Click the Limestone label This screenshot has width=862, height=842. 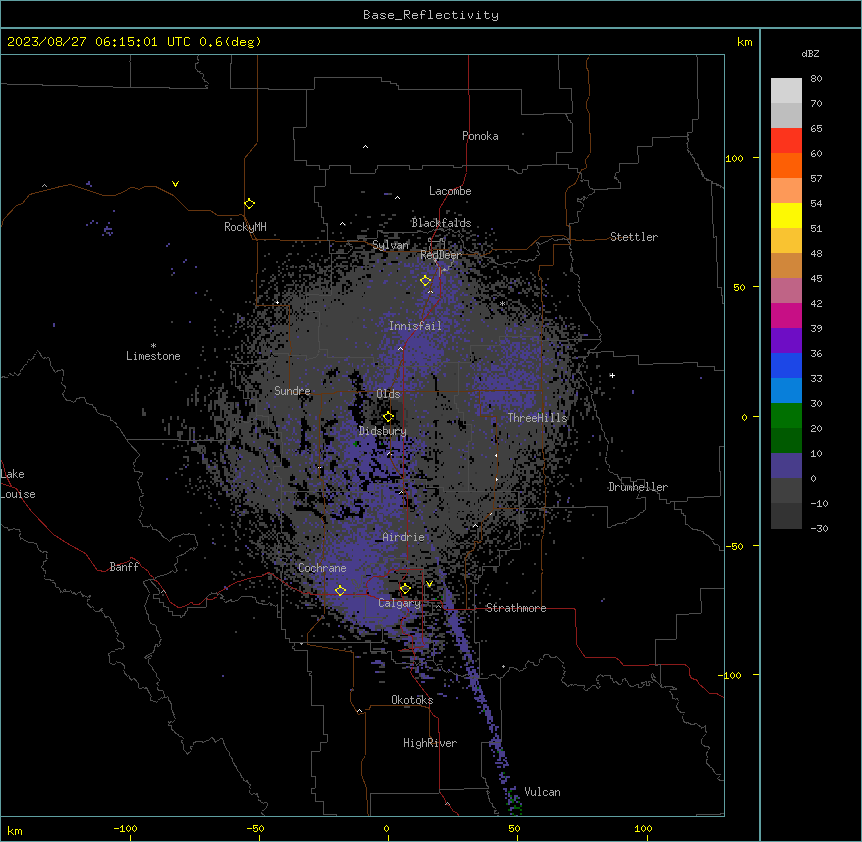point(153,356)
